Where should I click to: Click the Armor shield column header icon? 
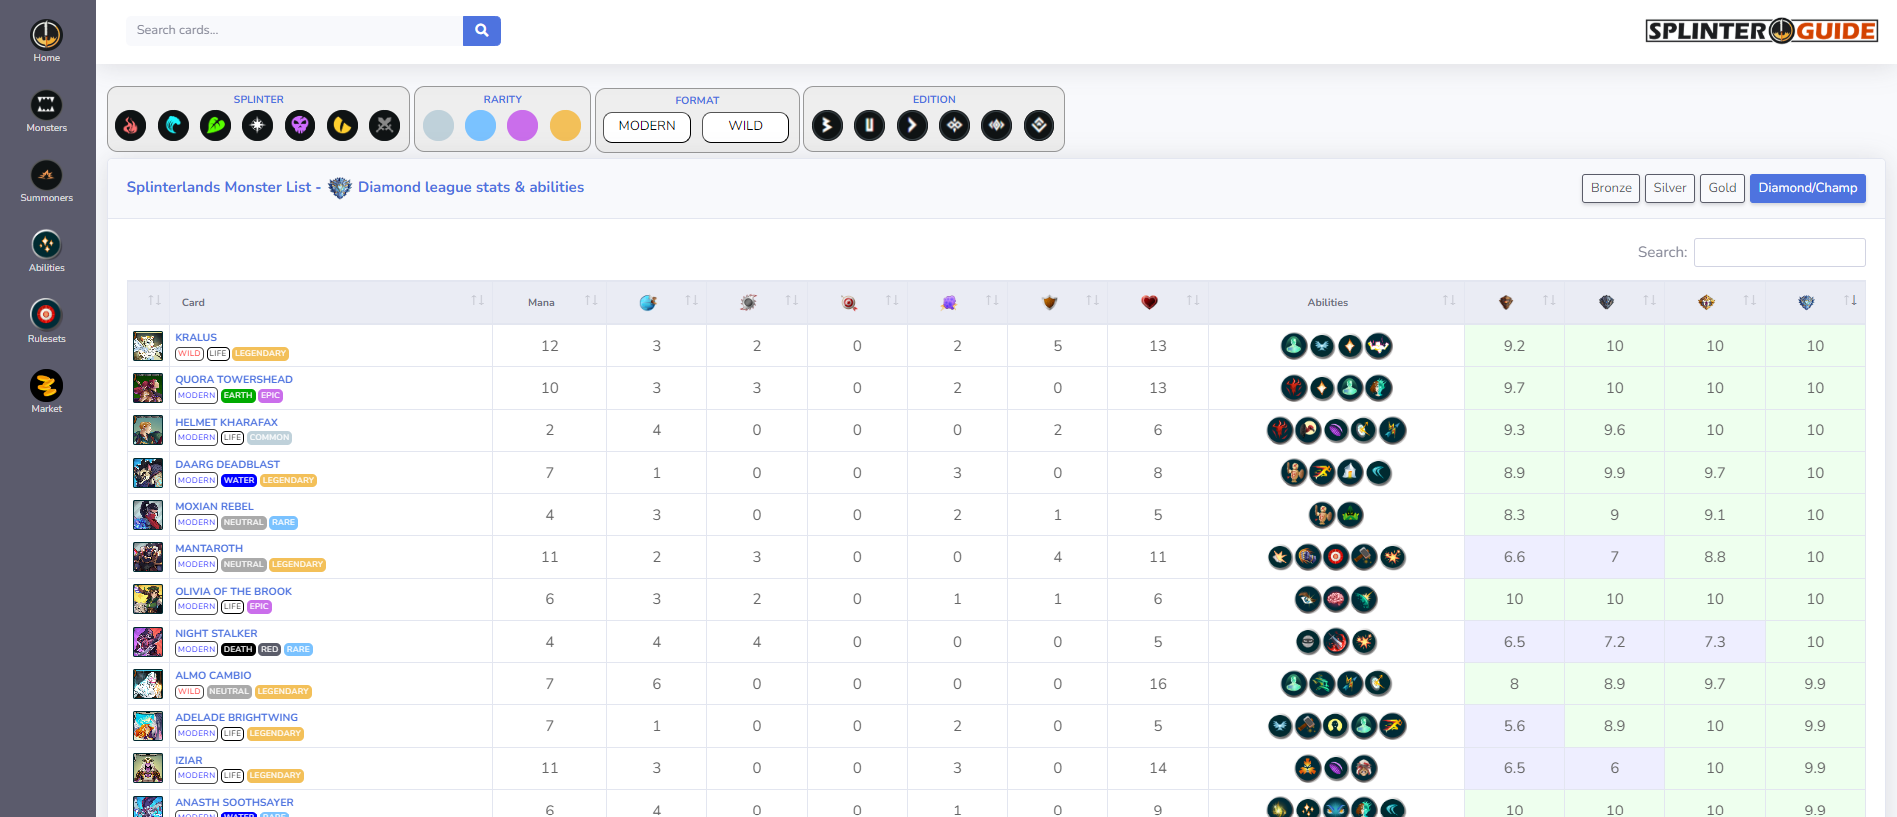pyautogui.click(x=1049, y=302)
